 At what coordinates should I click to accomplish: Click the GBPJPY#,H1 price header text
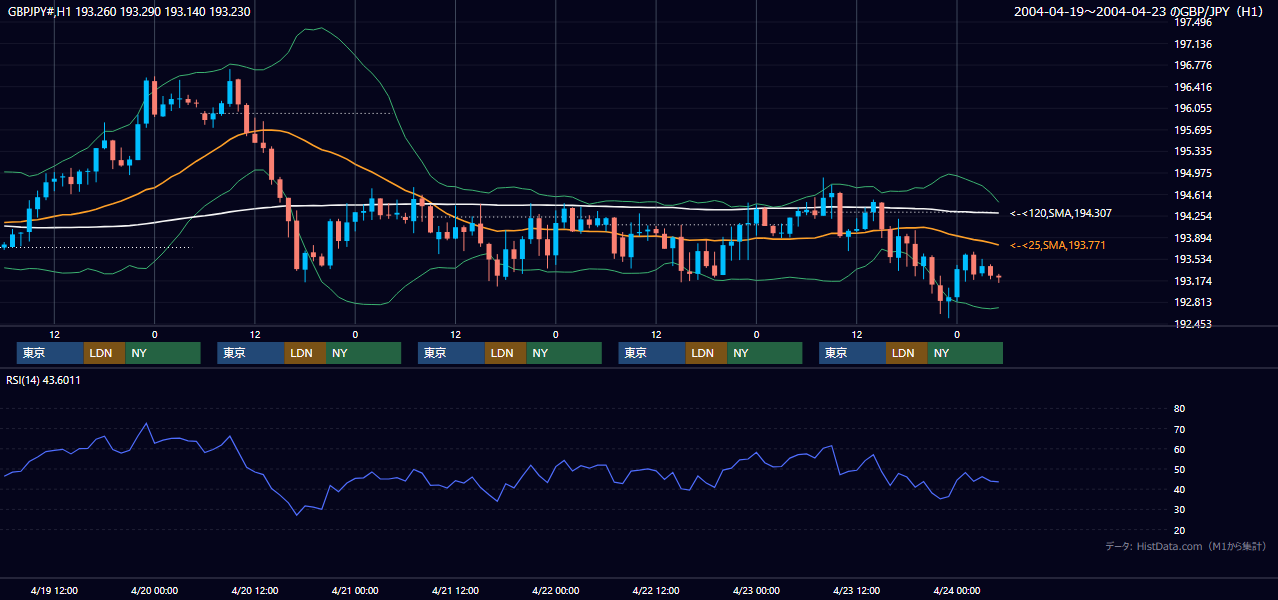point(129,12)
